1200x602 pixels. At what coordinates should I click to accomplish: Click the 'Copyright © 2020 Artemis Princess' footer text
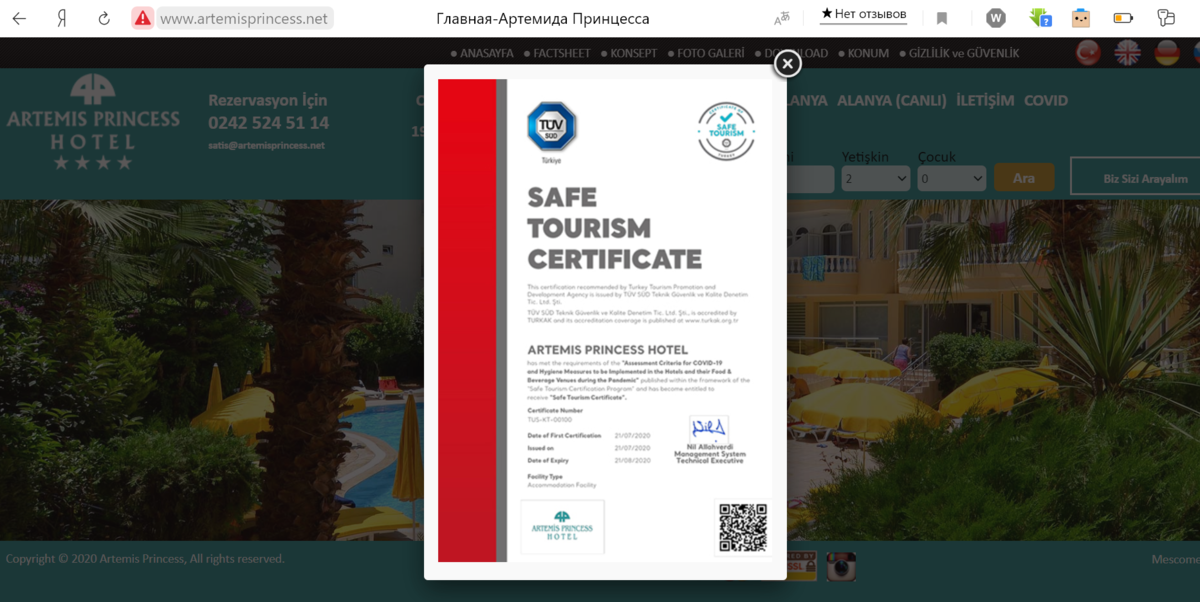coord(145,559)
